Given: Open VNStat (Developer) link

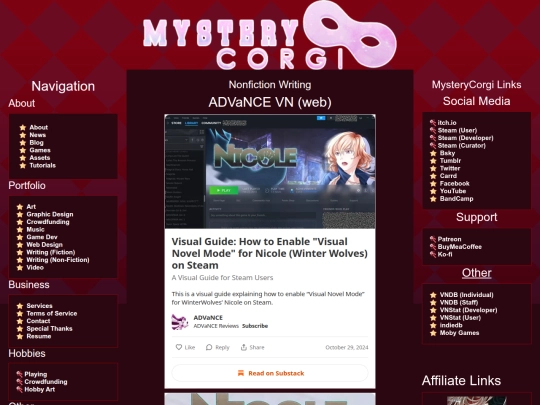Looking at the screenshot, I should 469,310.
